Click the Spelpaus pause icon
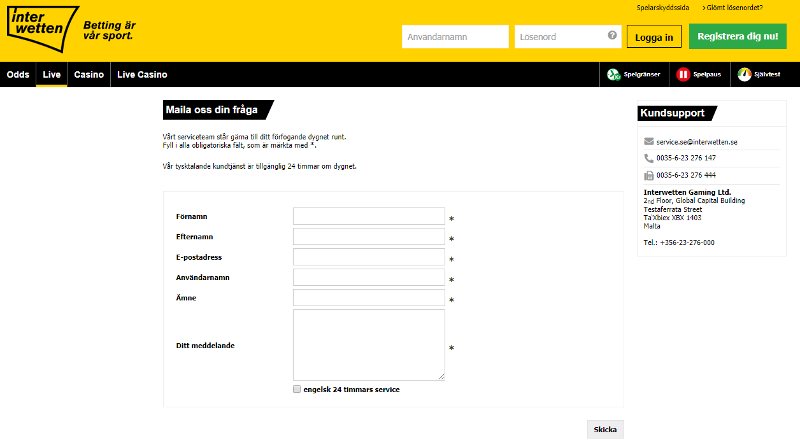This screenshot has width=800, height=443. 683,75
